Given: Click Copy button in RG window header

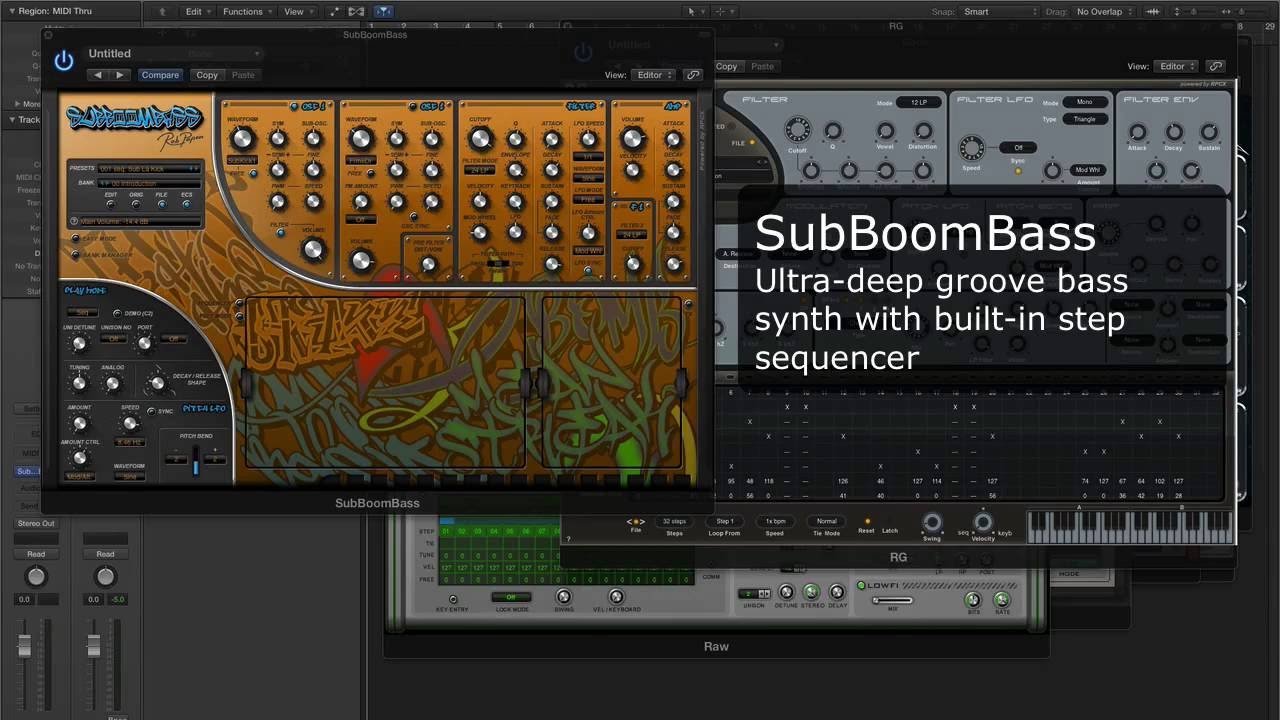Looking at the screenshot, I should click(727, 66).
